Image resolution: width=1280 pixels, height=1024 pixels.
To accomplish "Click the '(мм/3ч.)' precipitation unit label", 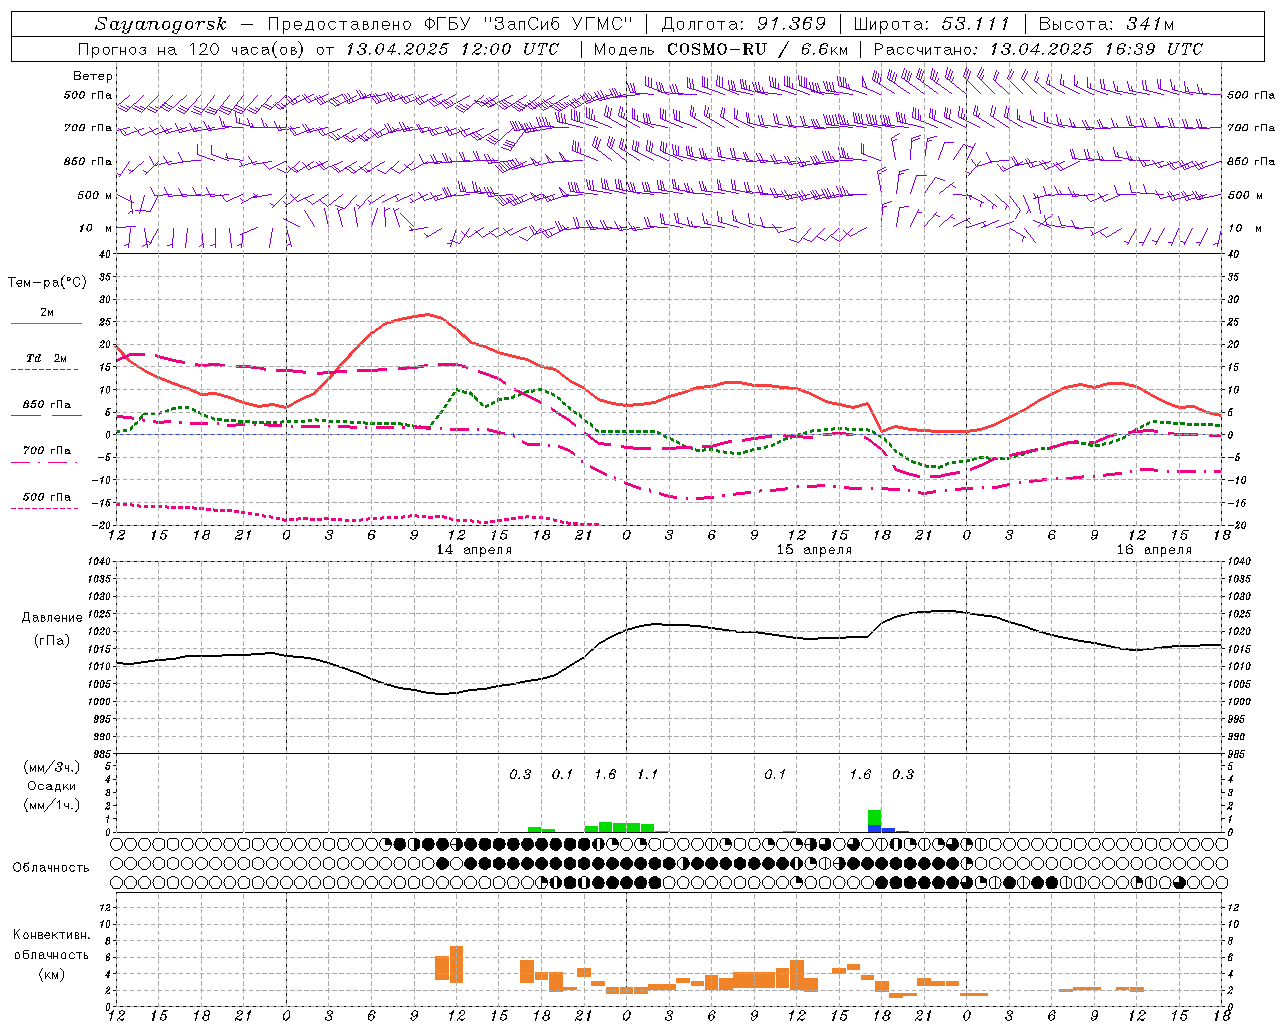I will coord(51,767).
